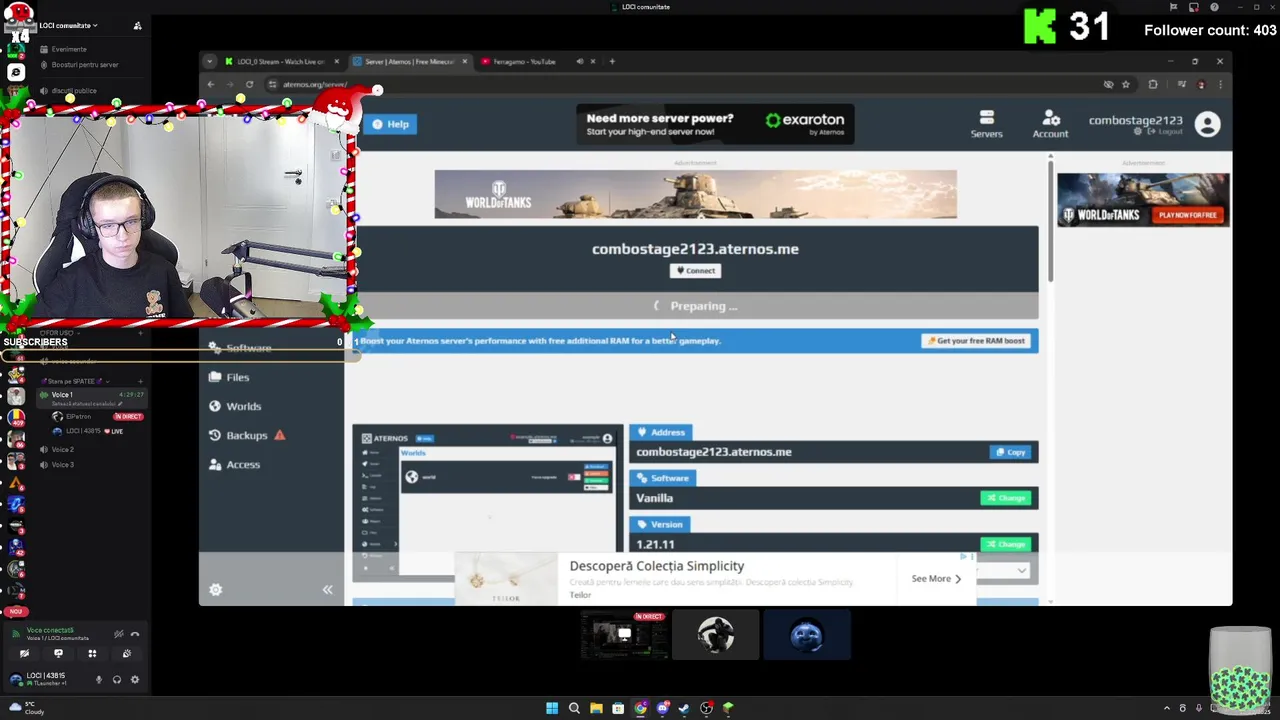Bookmark this page with the star icon

(x=1126, y=85)
